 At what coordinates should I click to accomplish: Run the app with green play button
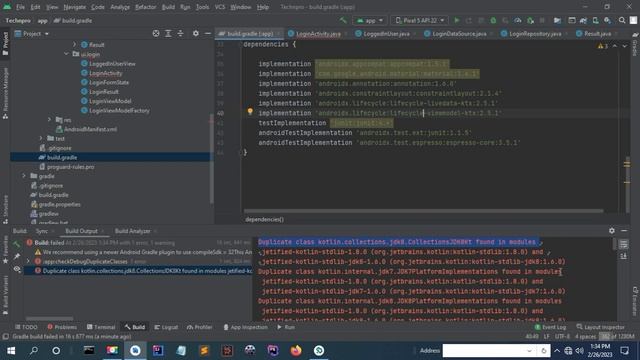(x=457, y=20)
